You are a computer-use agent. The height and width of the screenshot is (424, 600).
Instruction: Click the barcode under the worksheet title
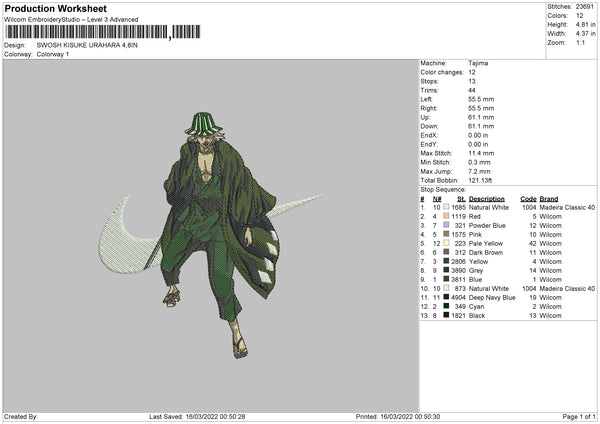(103, 32)
